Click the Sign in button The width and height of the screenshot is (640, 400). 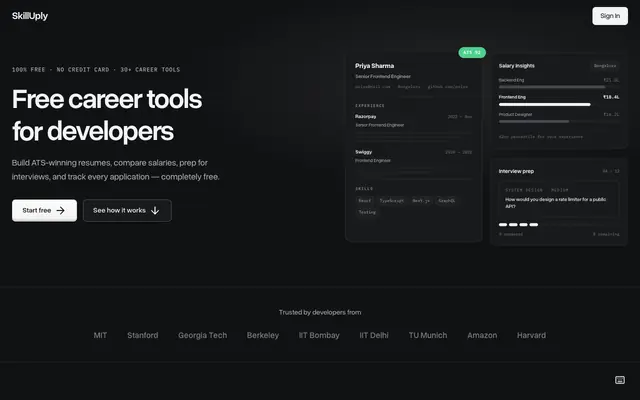point(610,16)
